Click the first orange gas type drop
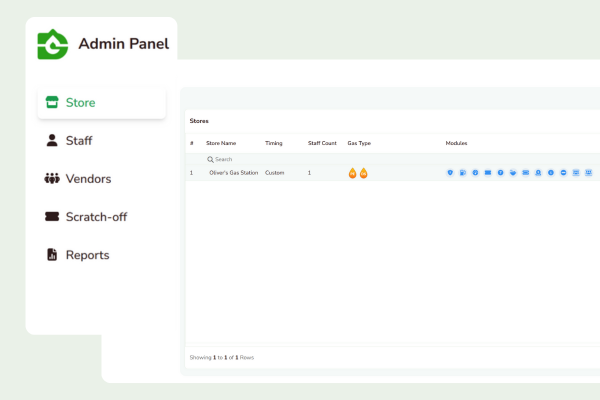600x400 pixels. point(352,173)
